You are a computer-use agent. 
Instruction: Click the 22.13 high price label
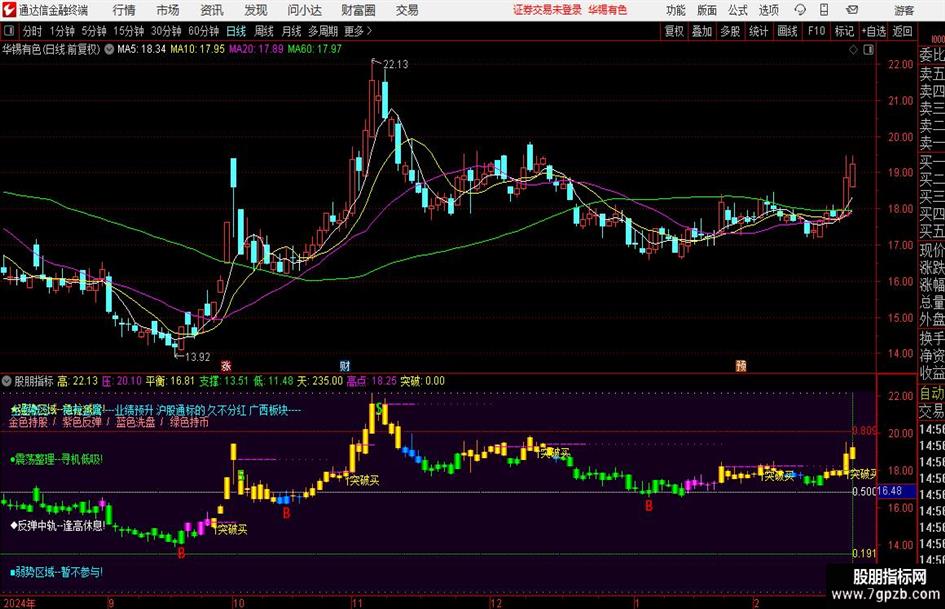click(x=395, y=65)
